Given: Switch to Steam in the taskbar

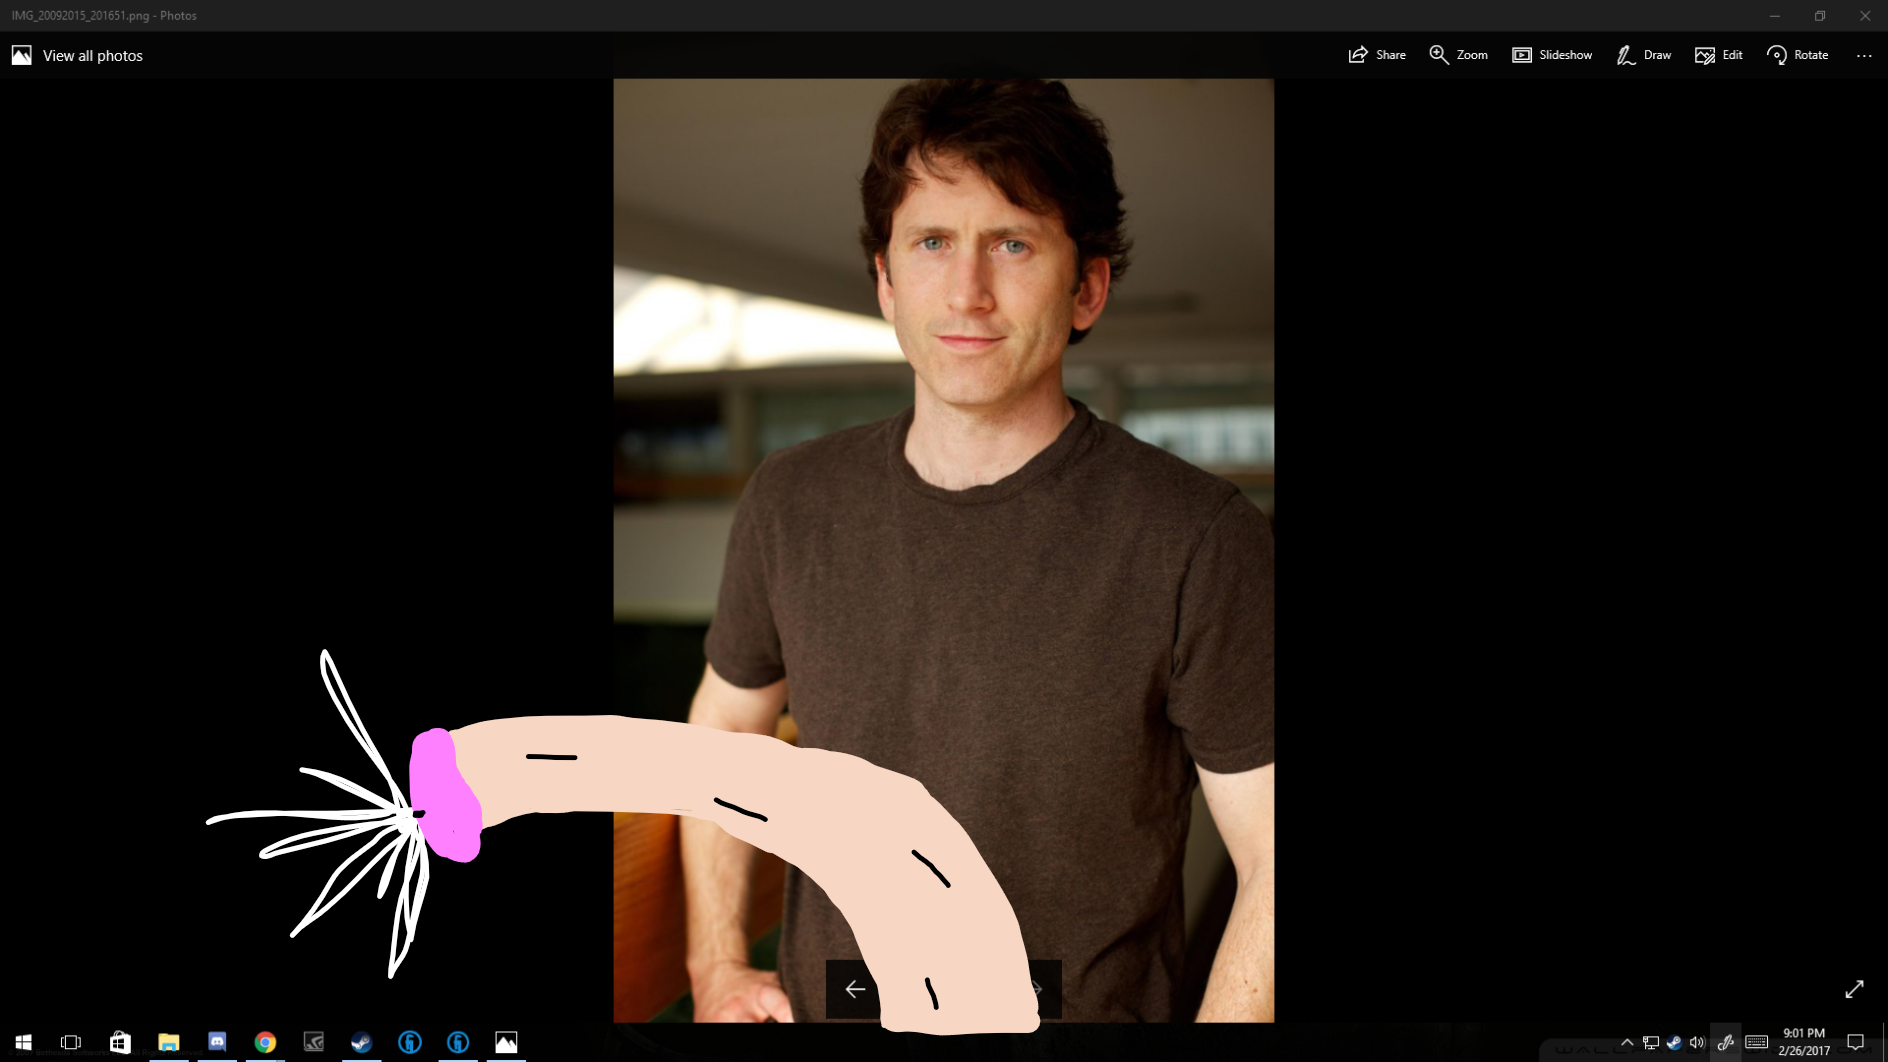Looking at the screenshot, I should click(x=361, y=1042).
